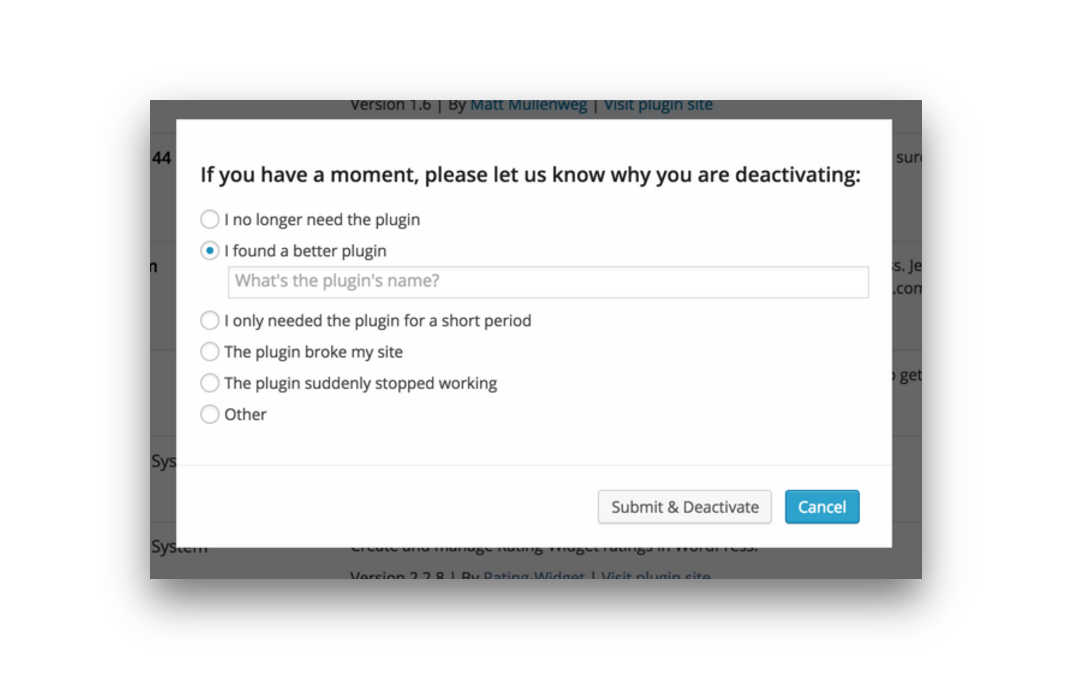Screen dimensions: 1072x679
Task: Pick the "only needed for a short period" radio button
Action: (209, 321)
